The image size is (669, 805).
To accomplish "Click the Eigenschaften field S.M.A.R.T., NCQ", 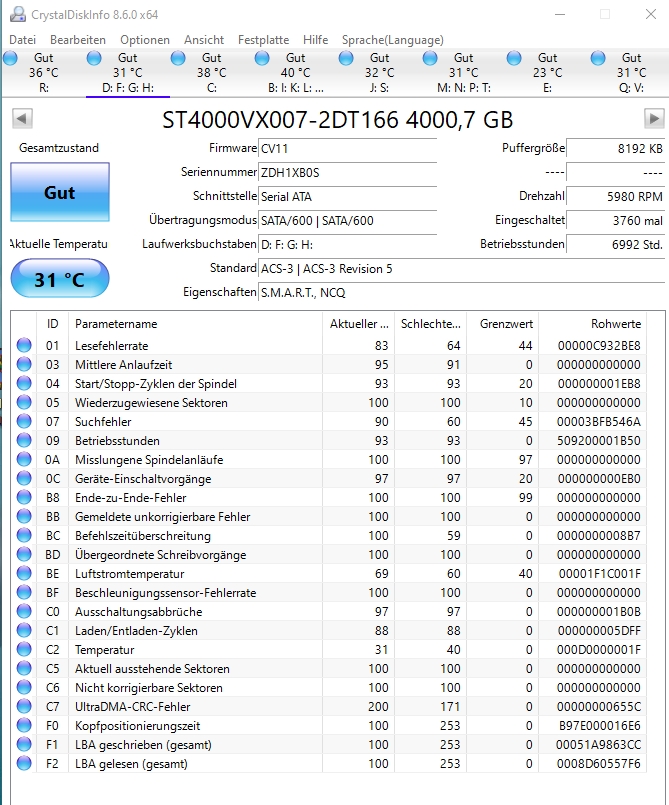I will 461,293.
